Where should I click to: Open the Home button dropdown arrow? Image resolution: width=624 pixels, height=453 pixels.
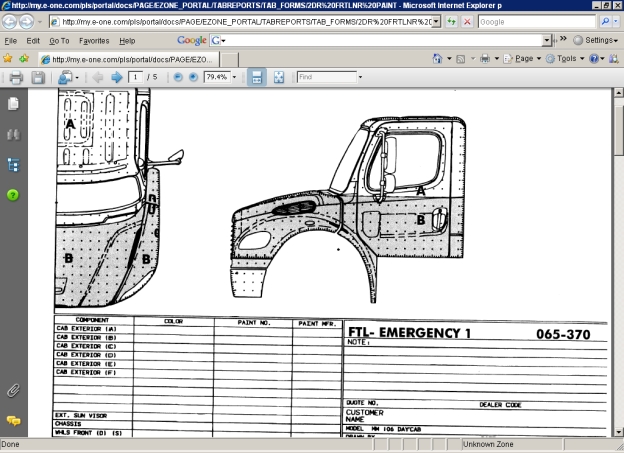tap(449, 59)
